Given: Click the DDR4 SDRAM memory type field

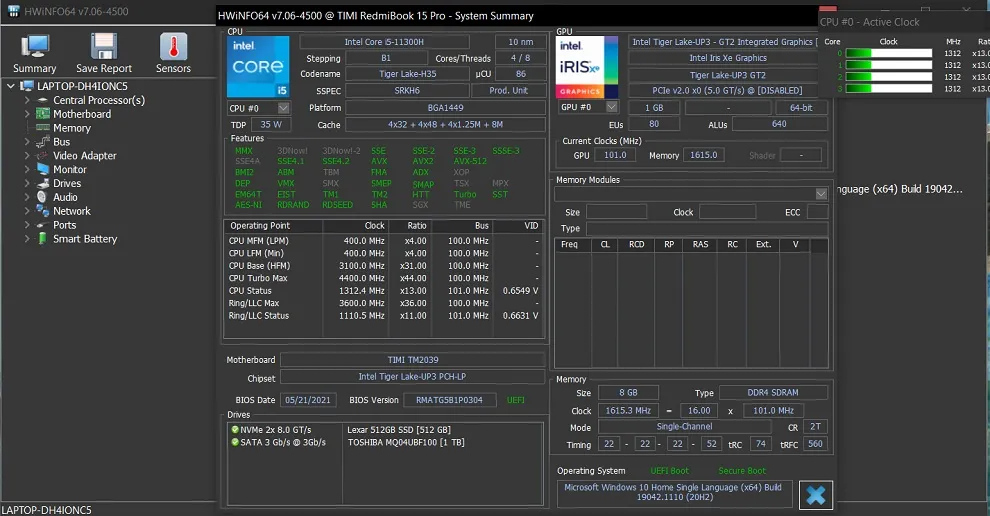Looking at the screenshot, I should coord(773,392).
